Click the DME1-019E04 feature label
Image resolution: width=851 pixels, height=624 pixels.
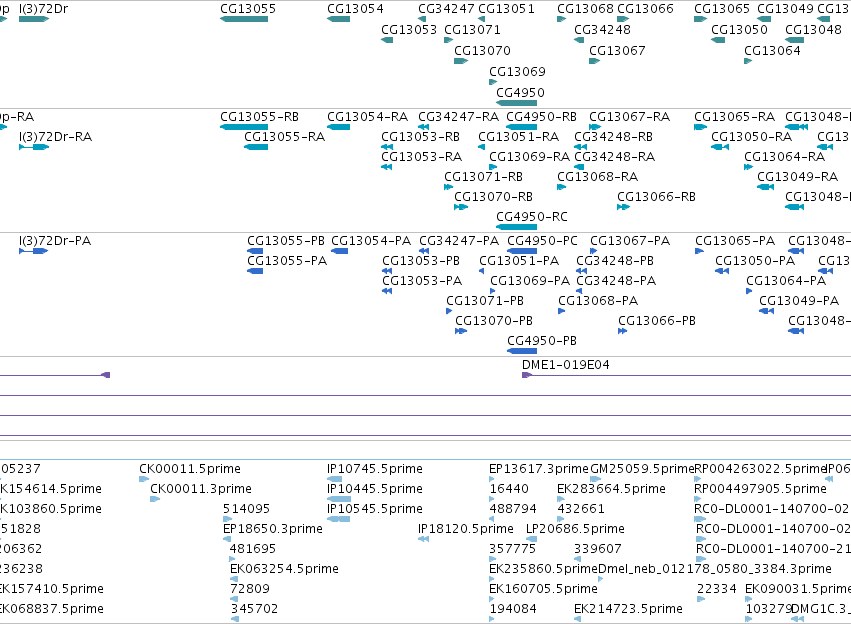[x=566, y=365]
